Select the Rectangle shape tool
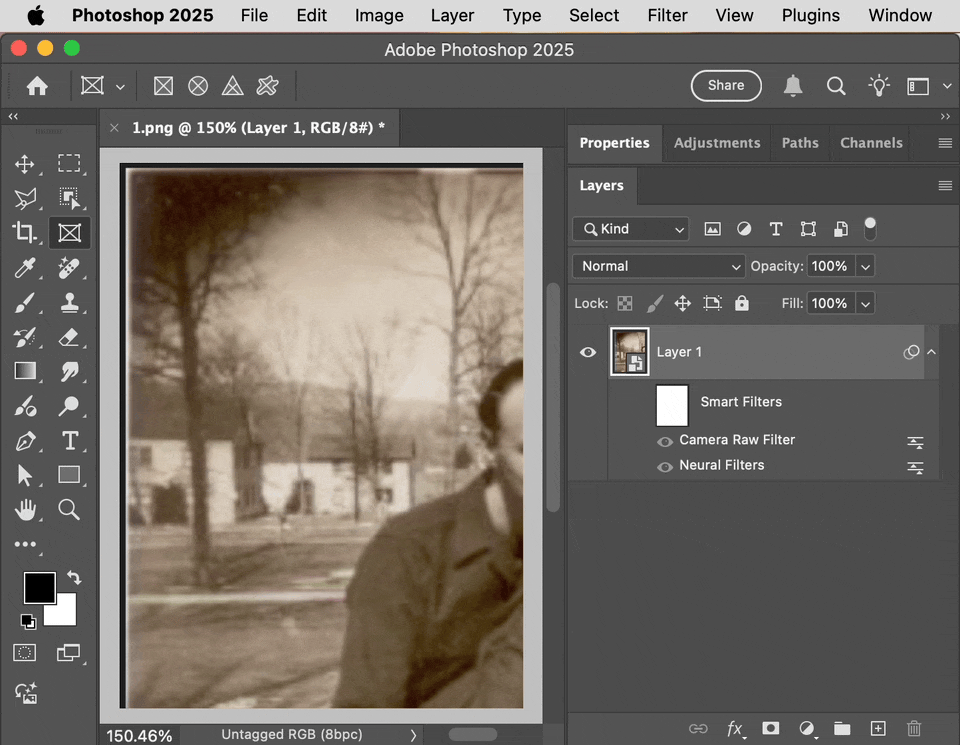This screenshot has width=960, height=745. click(69, 475)
